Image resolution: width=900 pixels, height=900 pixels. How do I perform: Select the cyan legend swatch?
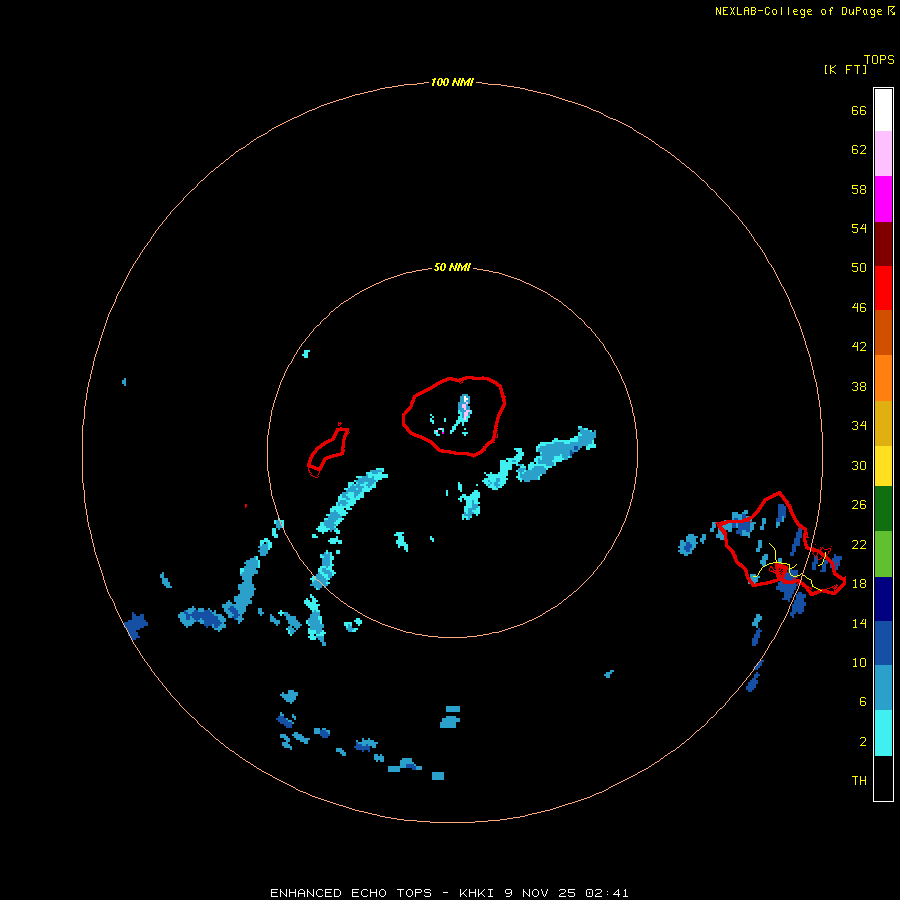click(883, 733)
